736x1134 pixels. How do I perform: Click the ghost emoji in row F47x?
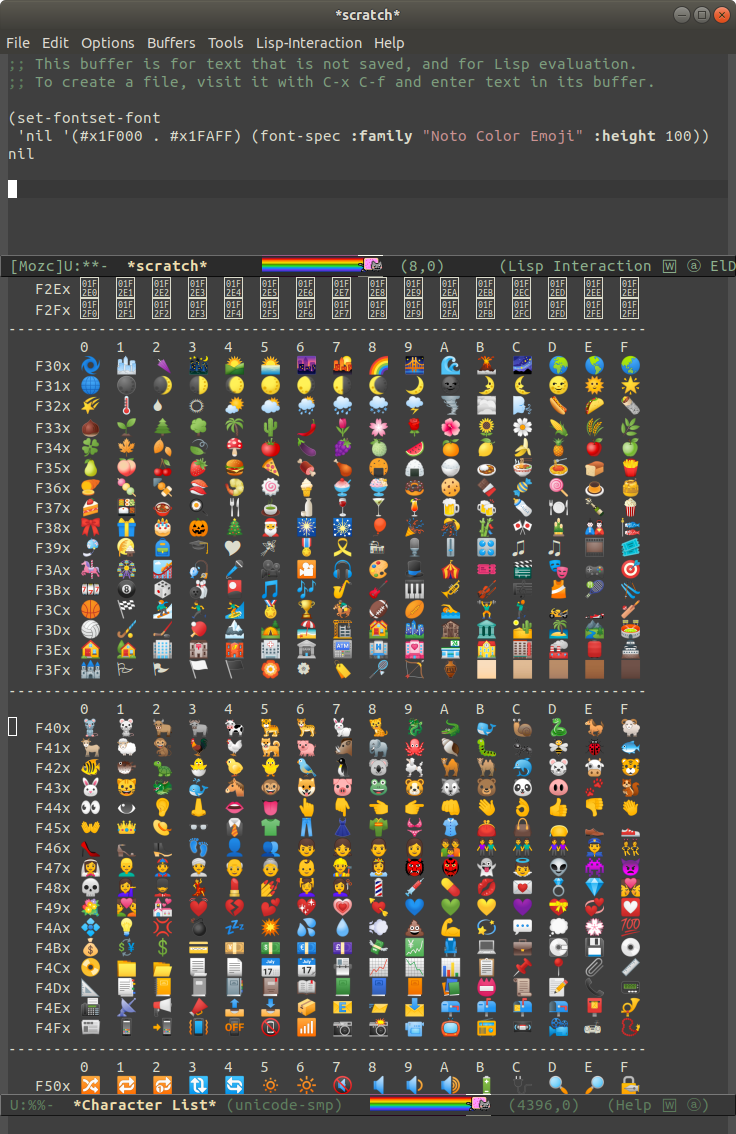pyautogui.click(x=487, y=867)
